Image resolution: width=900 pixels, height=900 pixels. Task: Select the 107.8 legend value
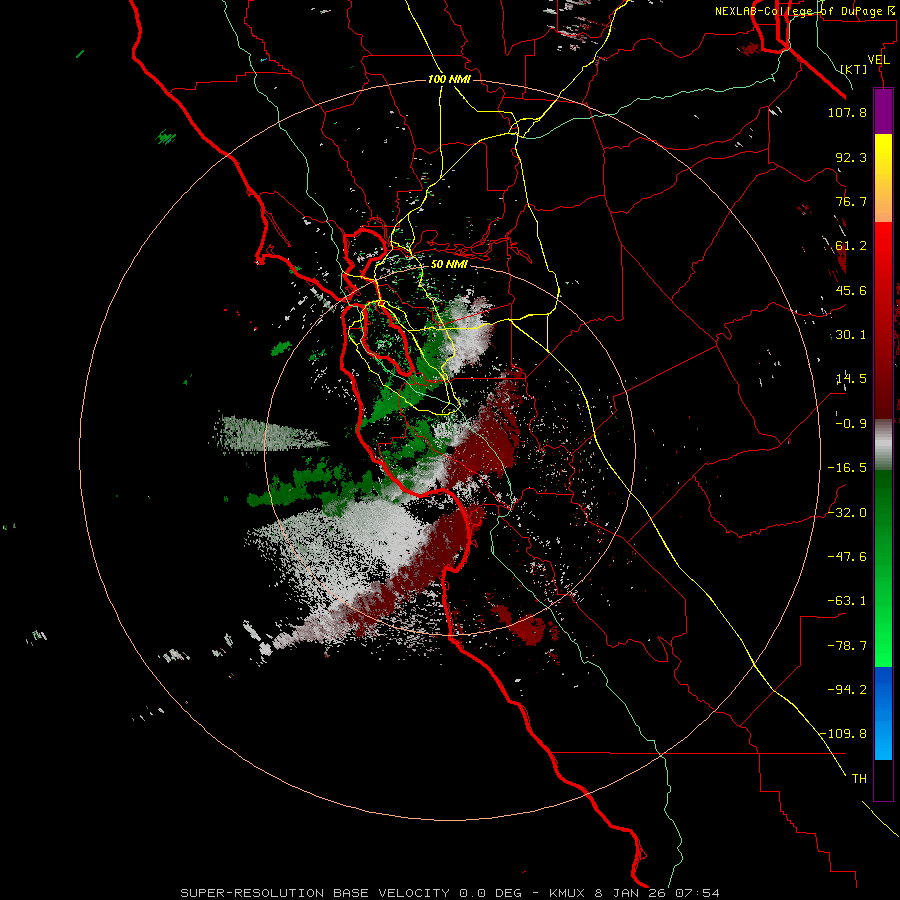pos(847,112)
